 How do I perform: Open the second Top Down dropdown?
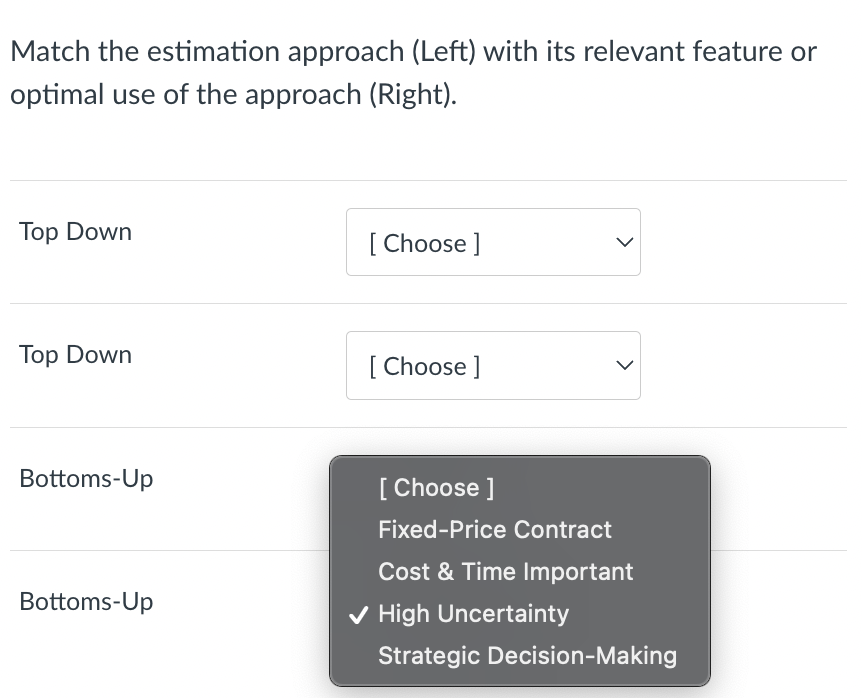point(493,365)
